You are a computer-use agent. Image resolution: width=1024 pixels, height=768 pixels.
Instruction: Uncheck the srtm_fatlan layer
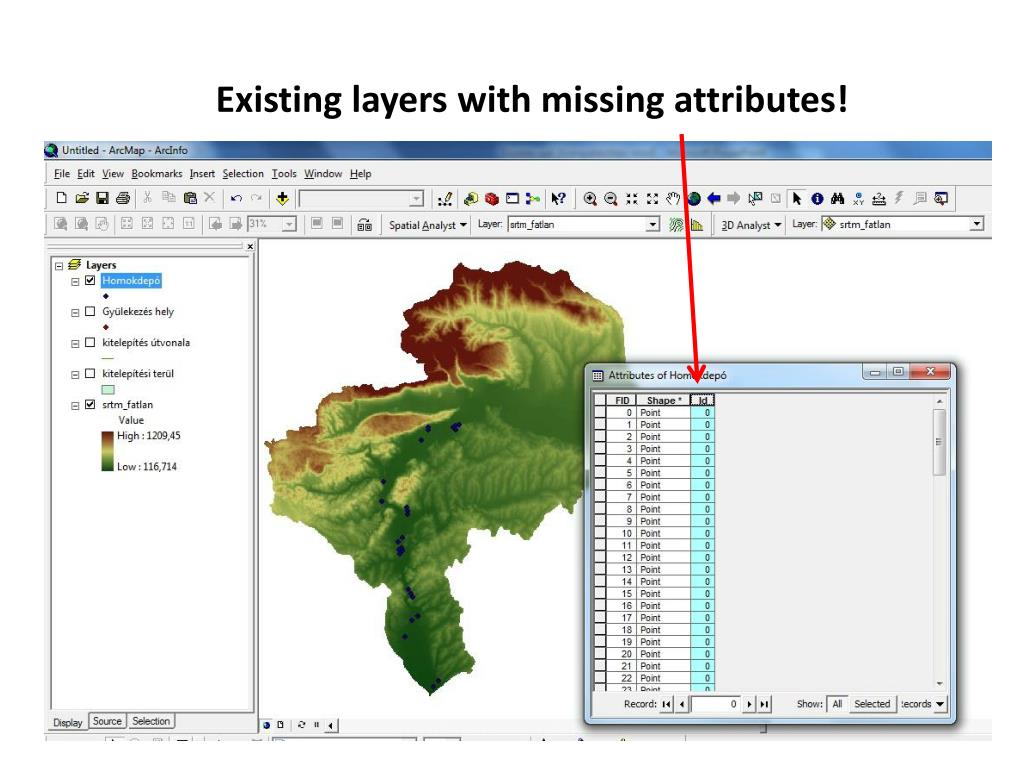tap(90, 404)
